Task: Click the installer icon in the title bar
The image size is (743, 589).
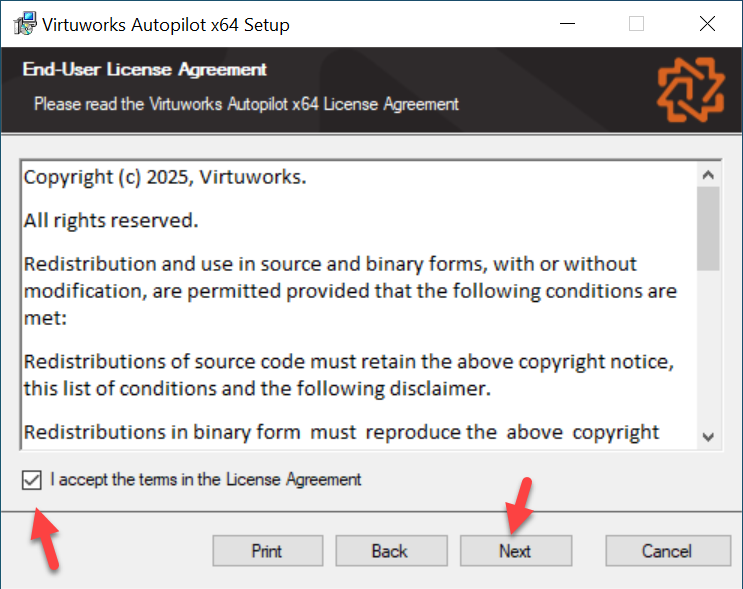Action: click(x=25, y=24)
